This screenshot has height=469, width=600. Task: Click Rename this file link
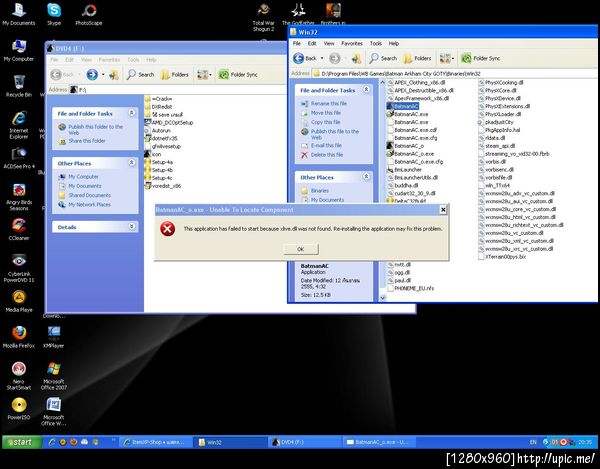(328, 103)
